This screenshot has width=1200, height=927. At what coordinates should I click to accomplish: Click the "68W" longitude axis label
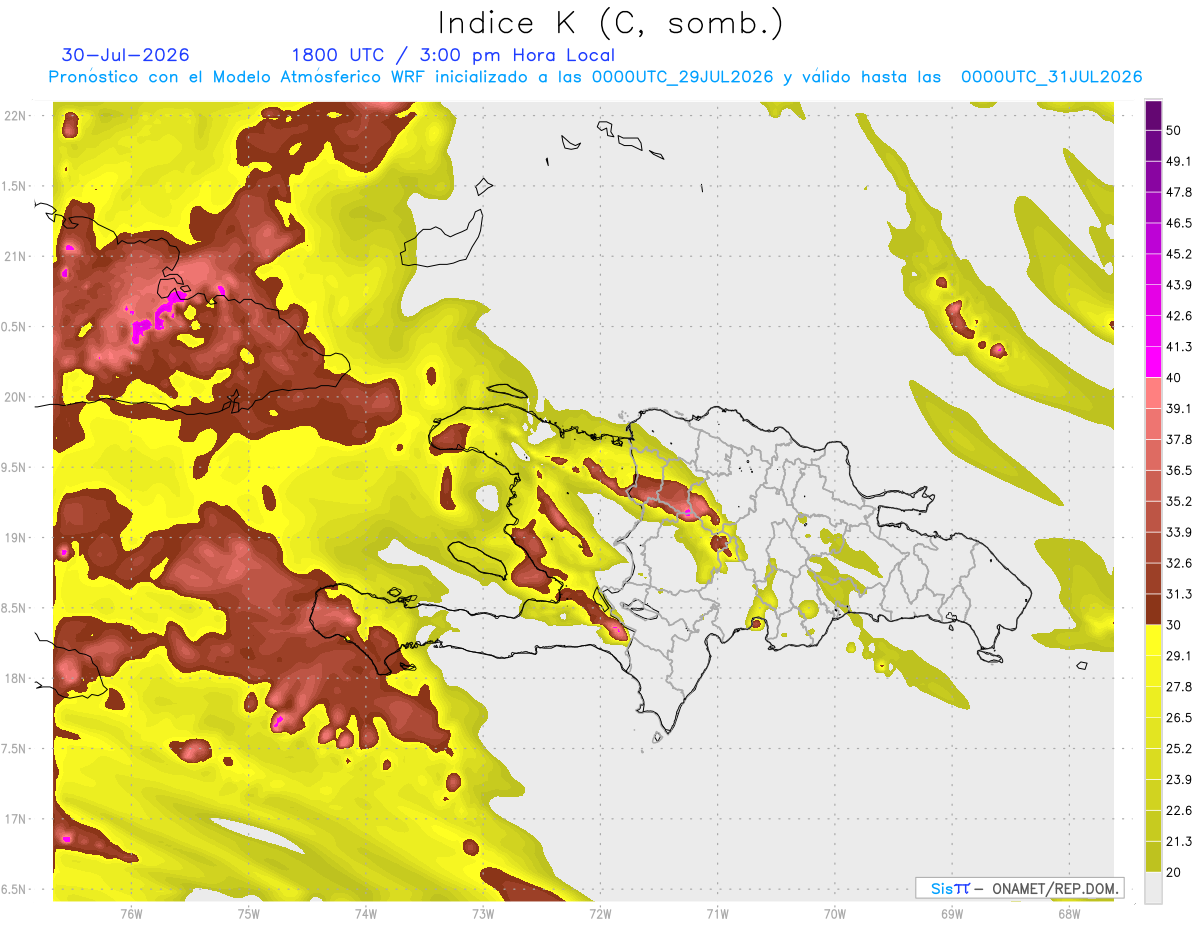tap(1069, 914)
